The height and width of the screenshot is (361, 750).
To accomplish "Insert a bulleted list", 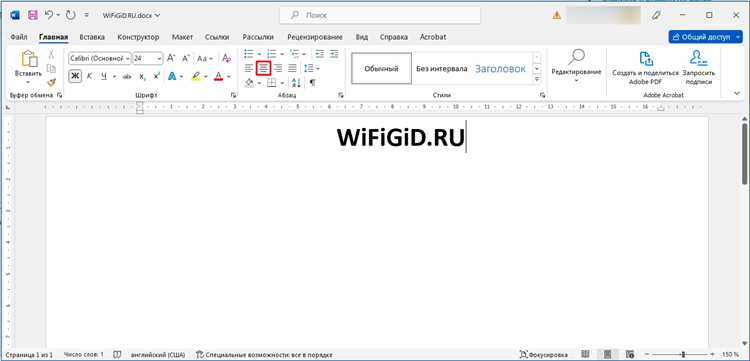I will (249, 54).
